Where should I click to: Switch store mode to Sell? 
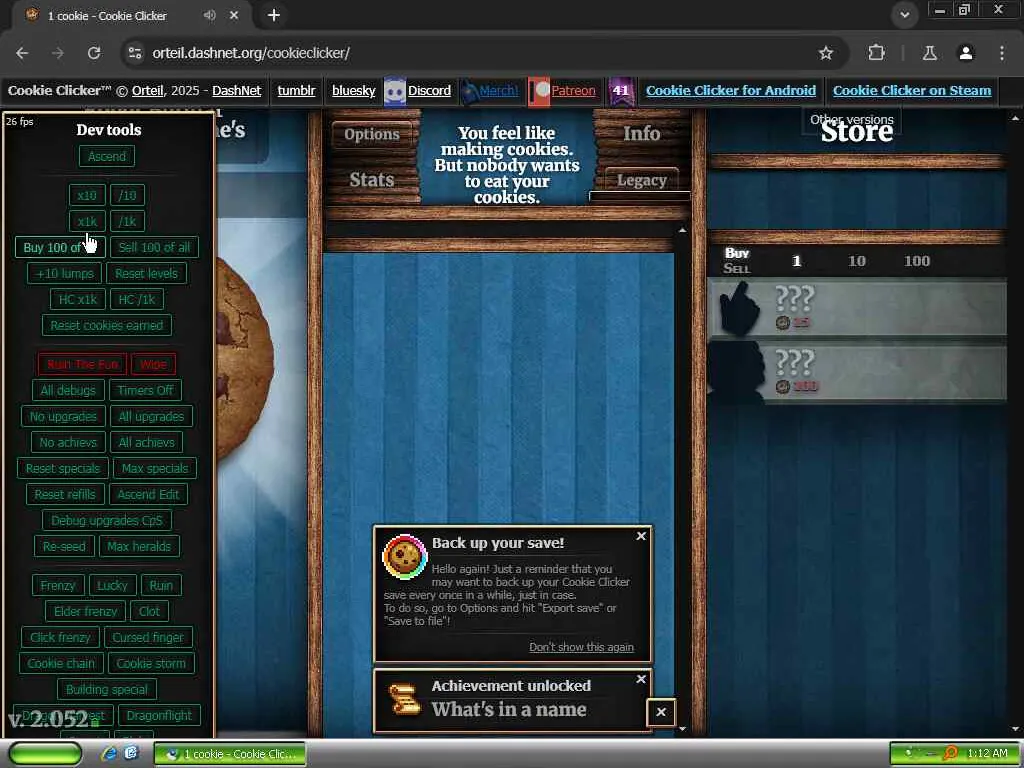(737, 268)
